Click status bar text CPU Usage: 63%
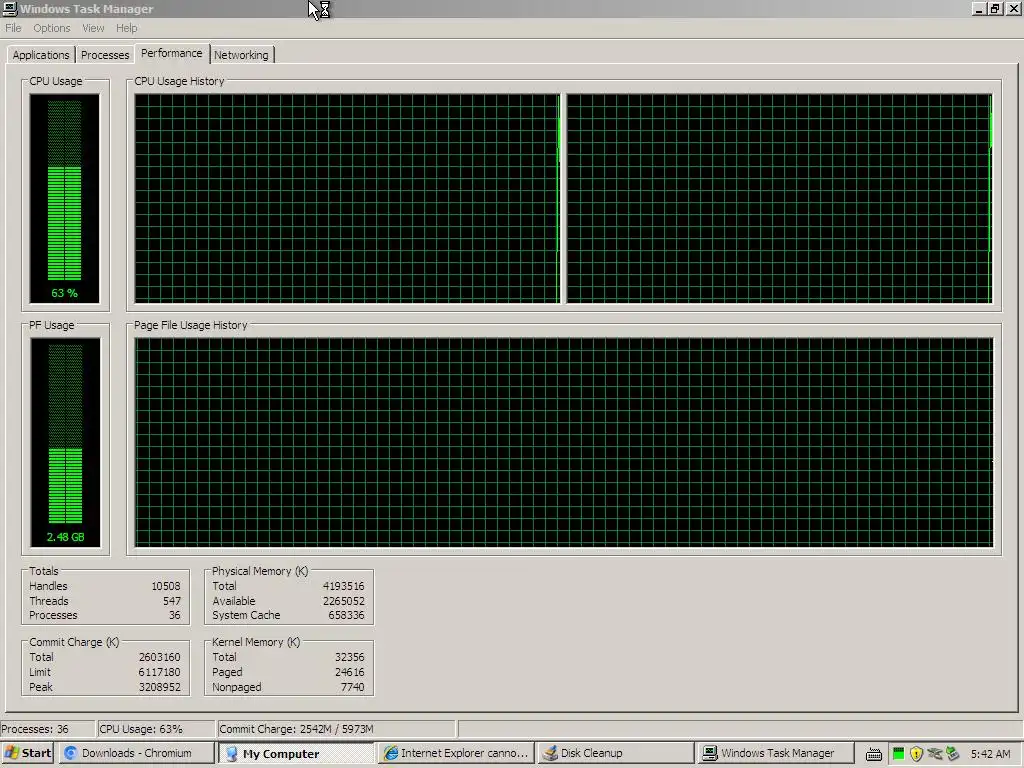The height and width of the screenshot is (768, 1024). (141, 729)
